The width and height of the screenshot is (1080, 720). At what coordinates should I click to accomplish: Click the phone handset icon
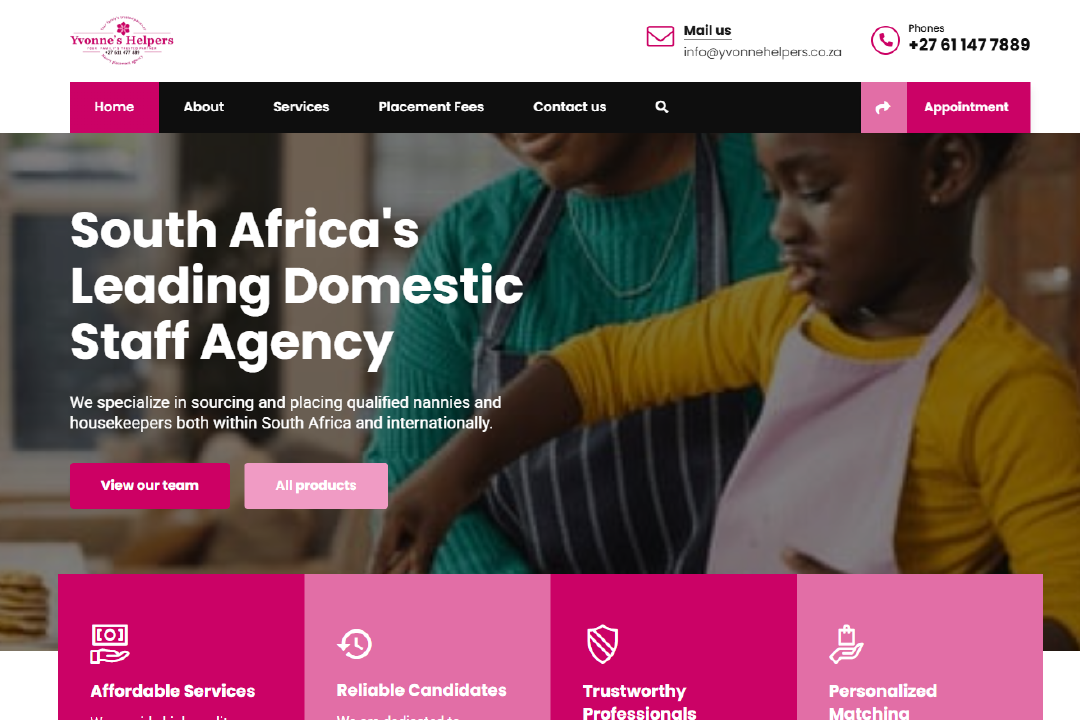885,40
